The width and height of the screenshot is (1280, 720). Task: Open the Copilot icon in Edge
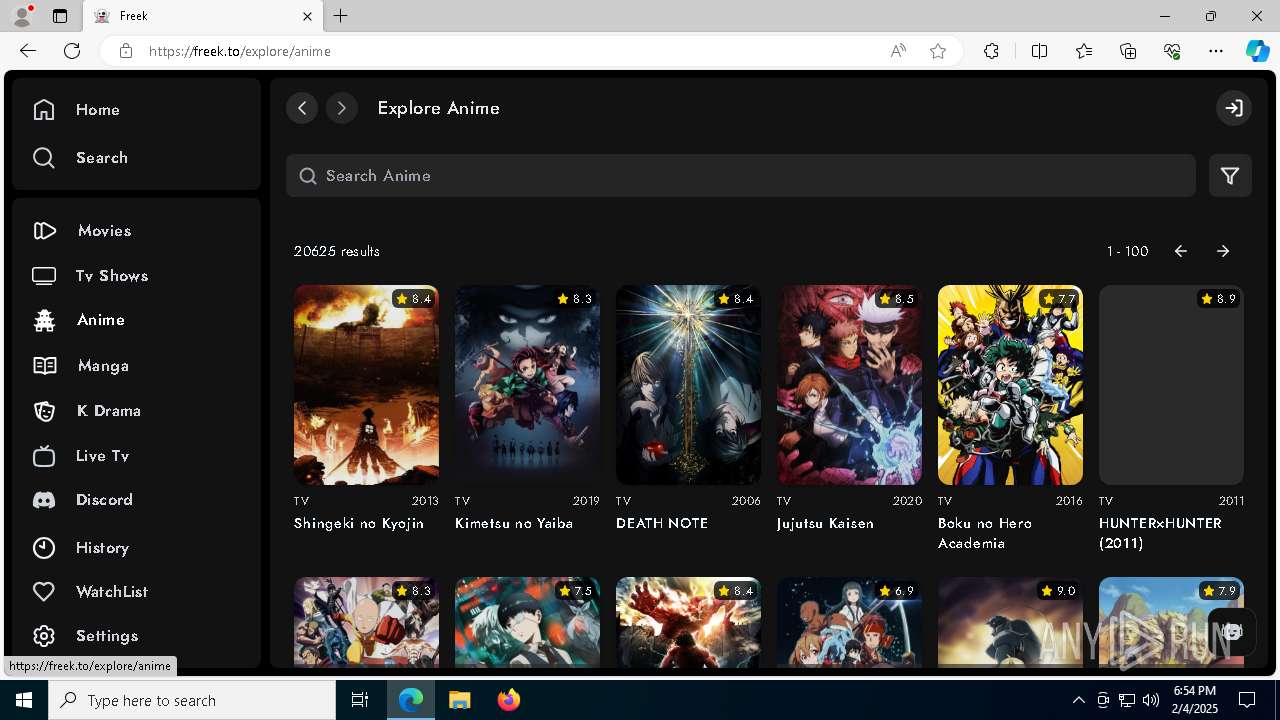coord(1257,51)
